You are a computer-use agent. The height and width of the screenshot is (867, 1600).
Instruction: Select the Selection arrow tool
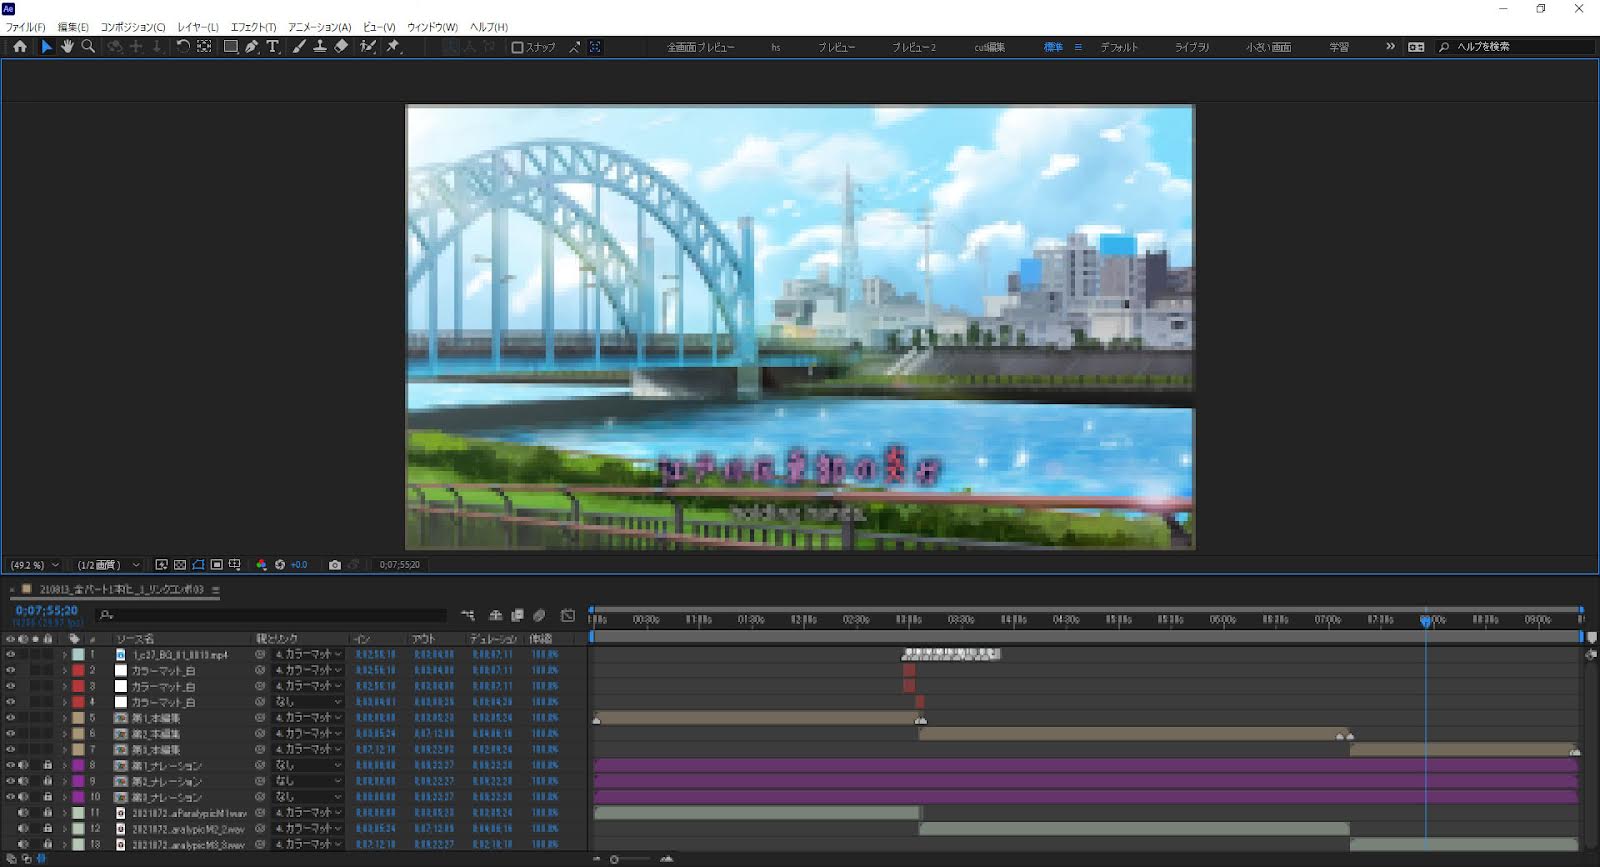46,47
